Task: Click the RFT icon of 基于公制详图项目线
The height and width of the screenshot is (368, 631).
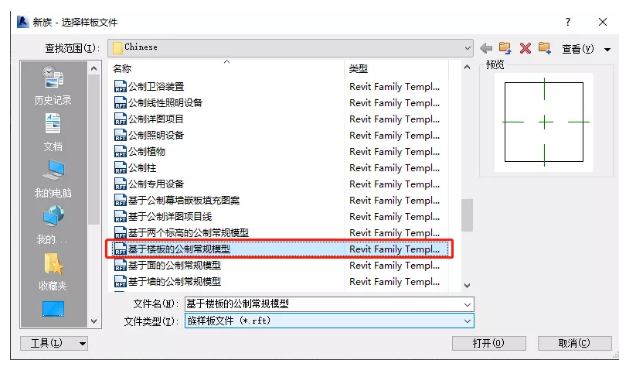Action: [120, 217]
